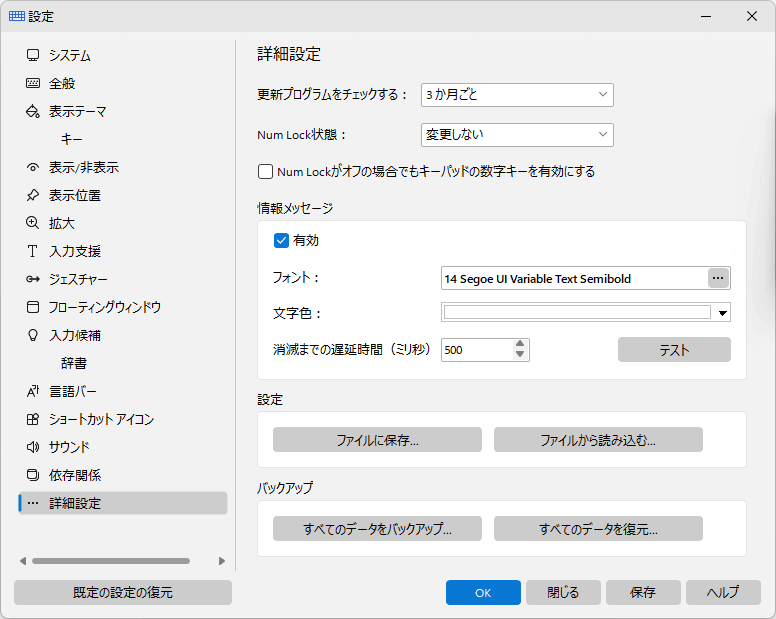
Task: Click the font browse ellipsis button
Action: coord(718,278)
